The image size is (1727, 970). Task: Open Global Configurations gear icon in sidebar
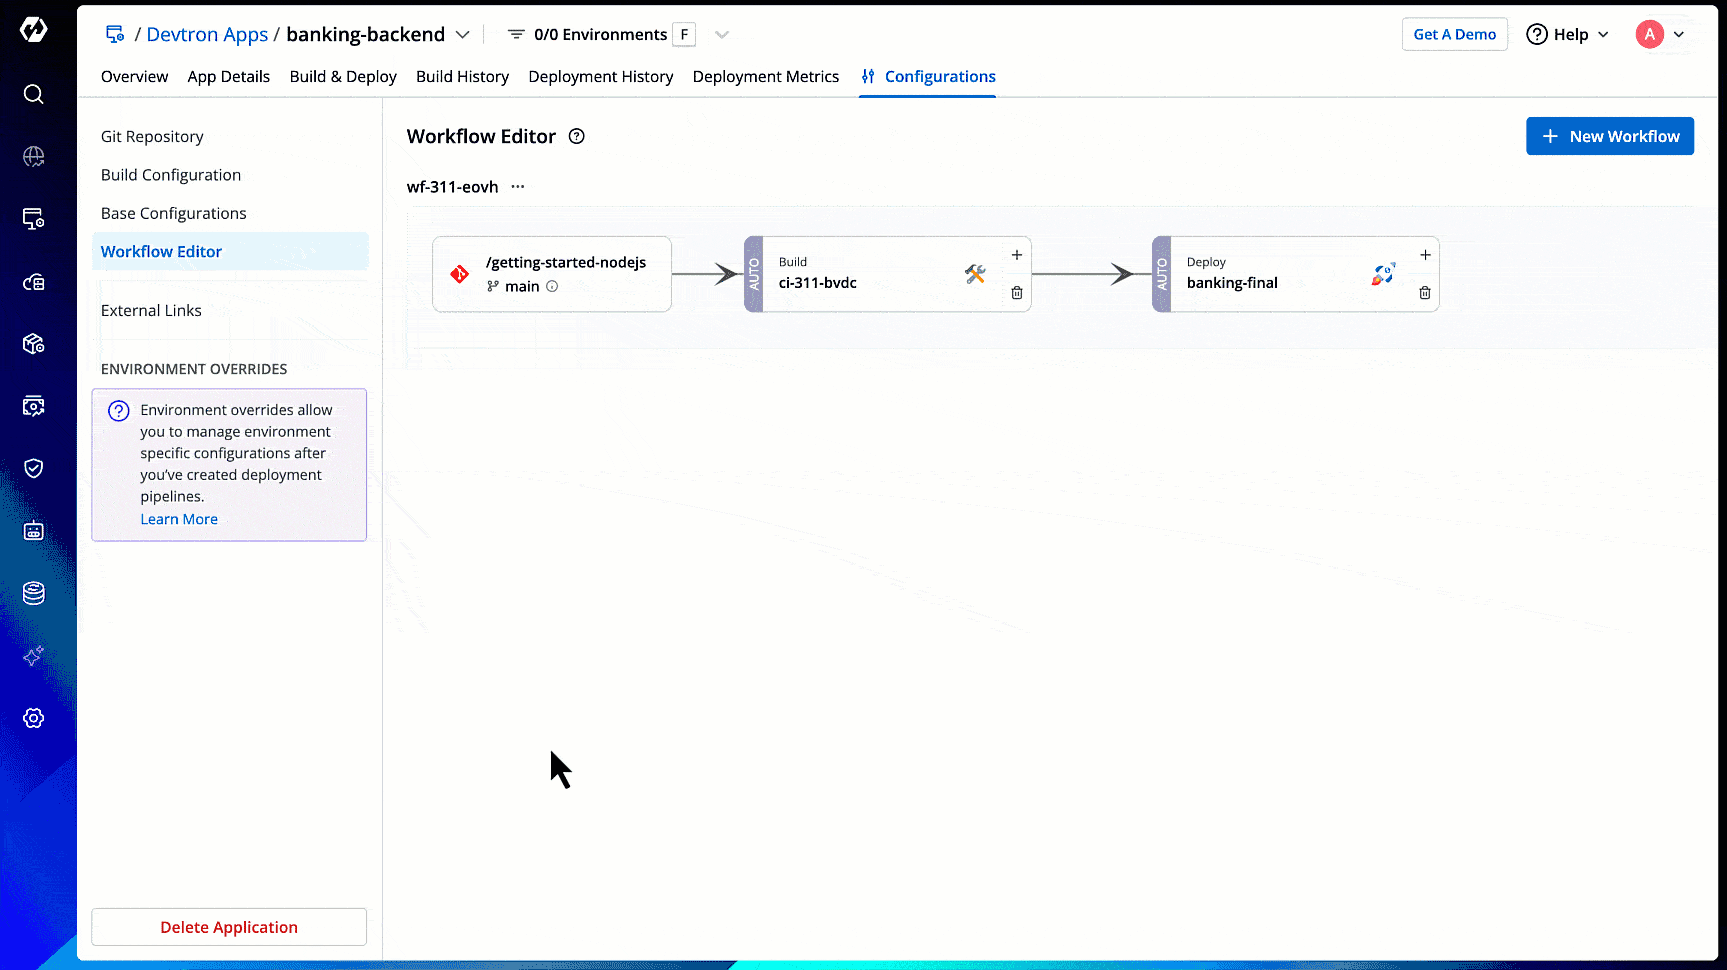click(33, 718)
